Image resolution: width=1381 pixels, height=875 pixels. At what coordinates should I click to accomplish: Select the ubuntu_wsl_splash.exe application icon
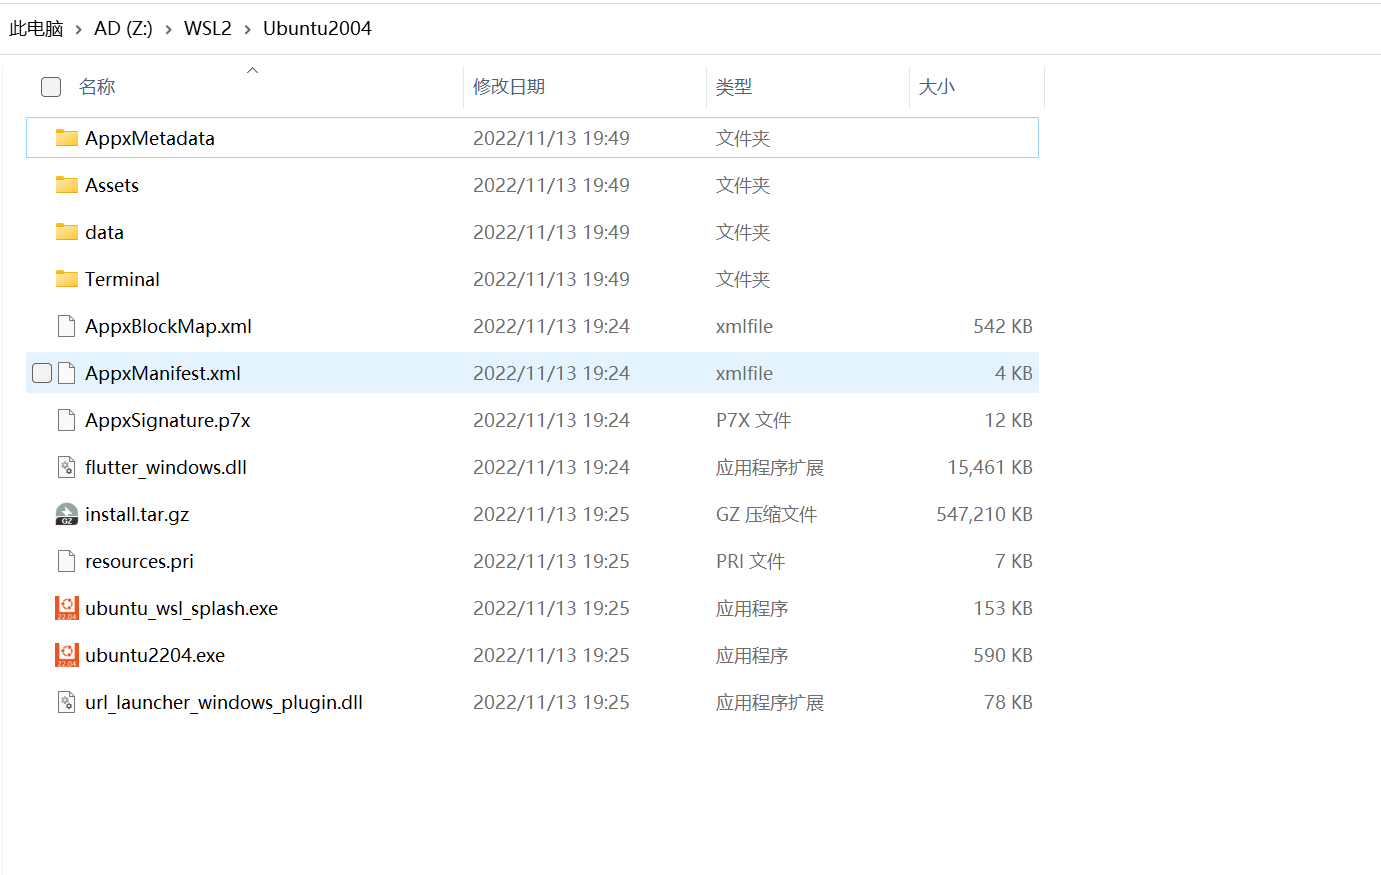click(66, 608)
